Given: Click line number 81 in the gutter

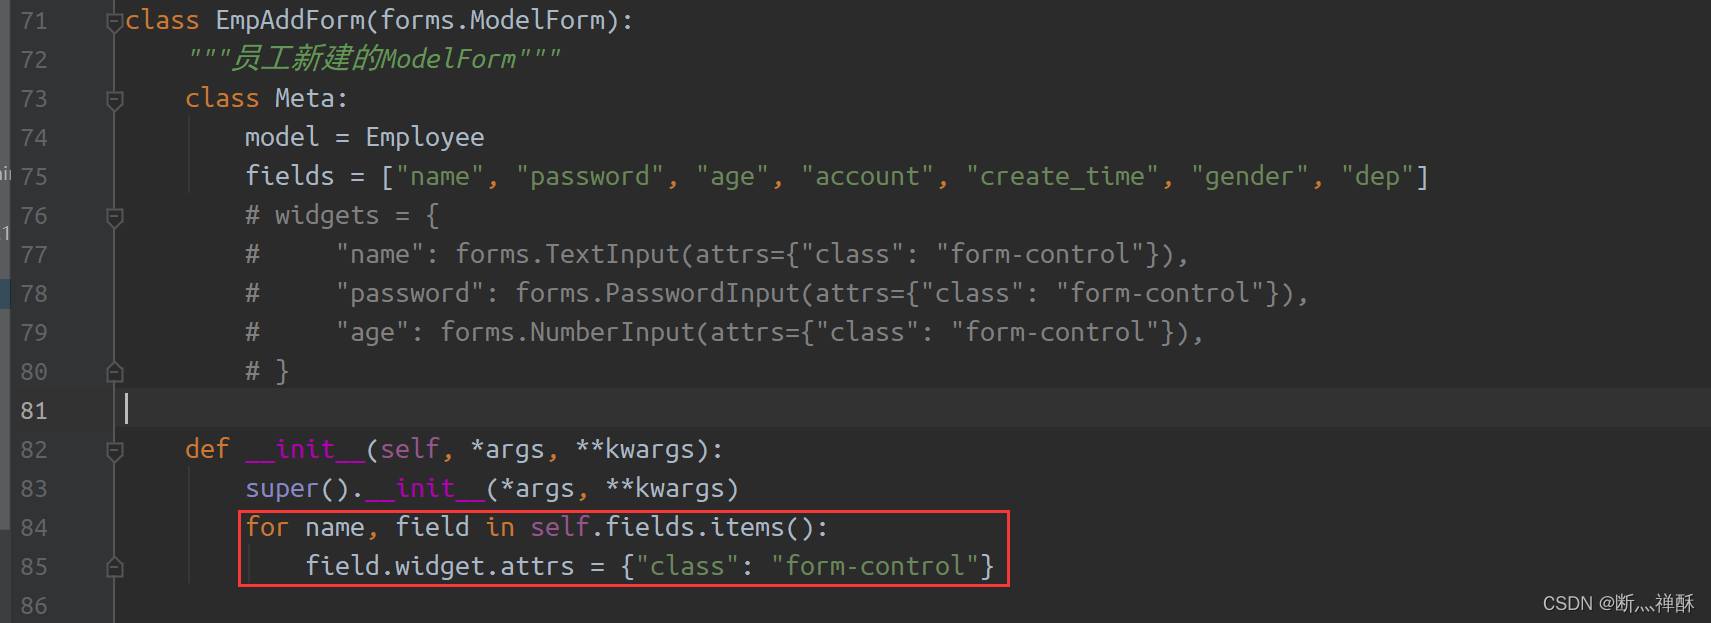Looking at the screenshot, I should coord(34,411).
